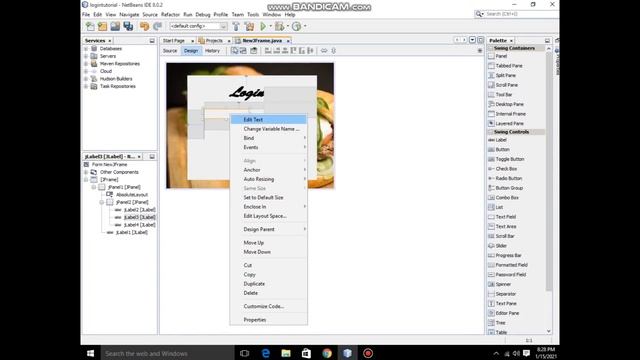Screen dimensions: 640x360
Task: Pick Progress Bar from the Palette
Action: tap(505, 256)
